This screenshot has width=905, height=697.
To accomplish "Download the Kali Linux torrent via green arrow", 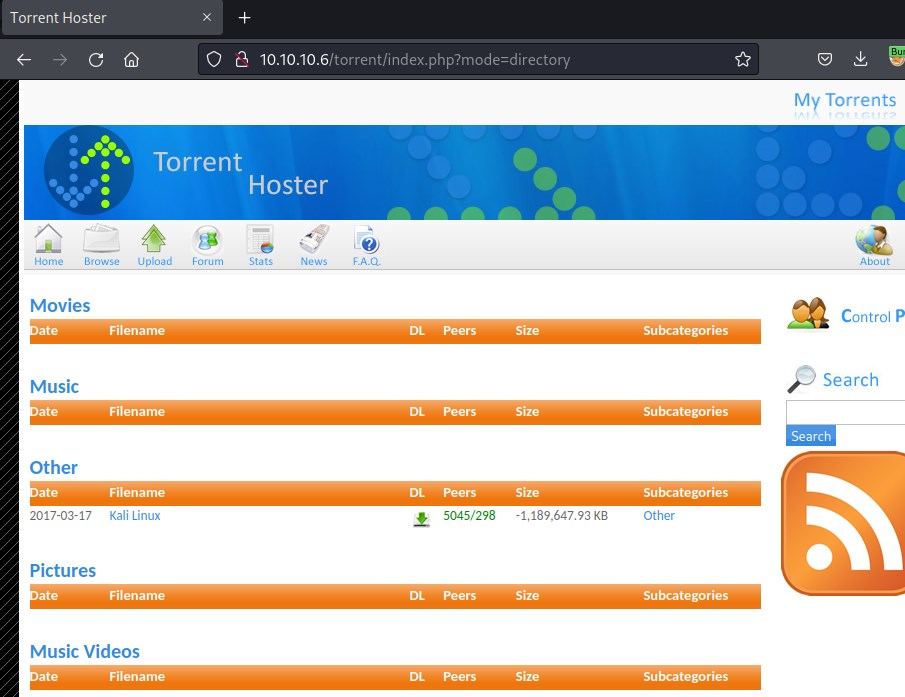I will (421, 518).
